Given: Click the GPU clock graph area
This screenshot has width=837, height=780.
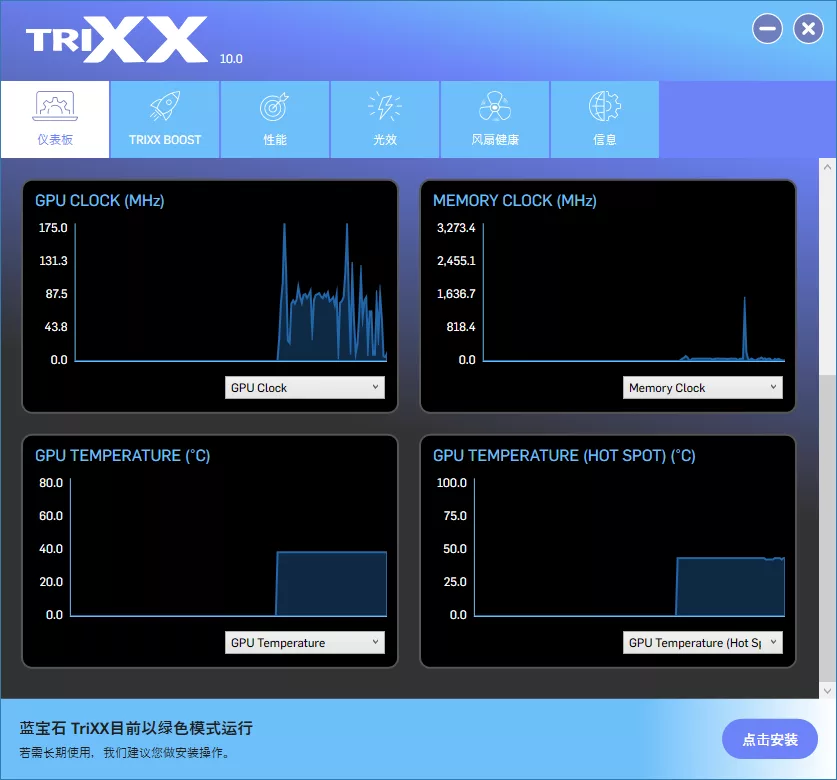Looking at the screenshot, I should 231,292.
